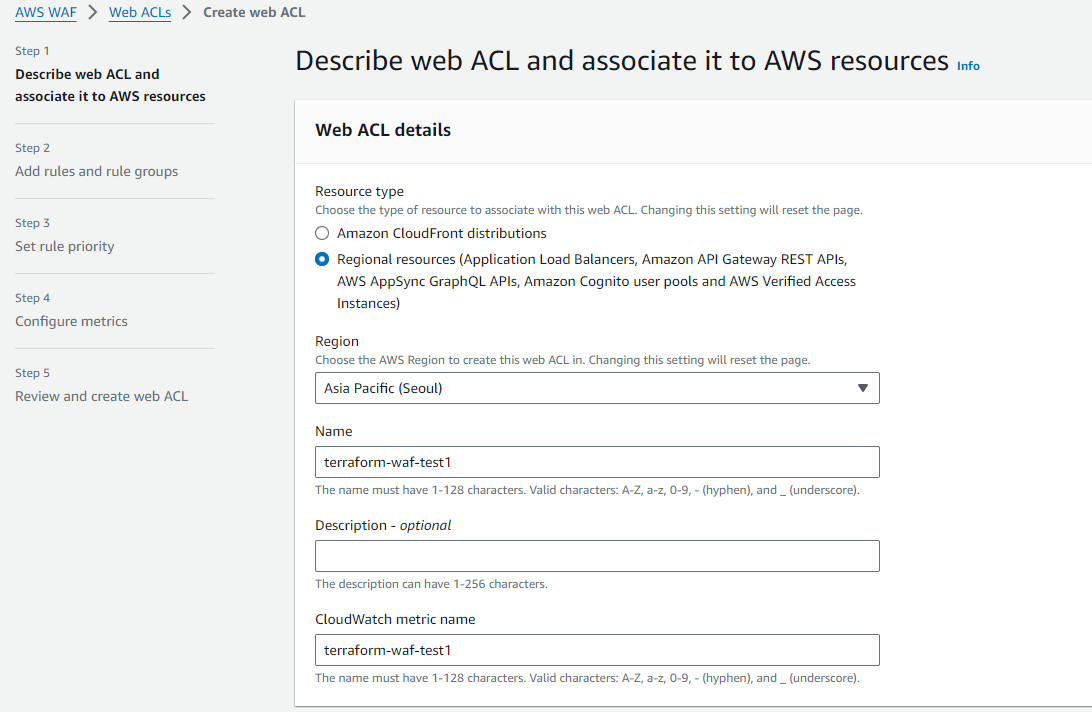Click the Description - optional label
Viewport: 1092px width, 712px height.
point(383,525)
